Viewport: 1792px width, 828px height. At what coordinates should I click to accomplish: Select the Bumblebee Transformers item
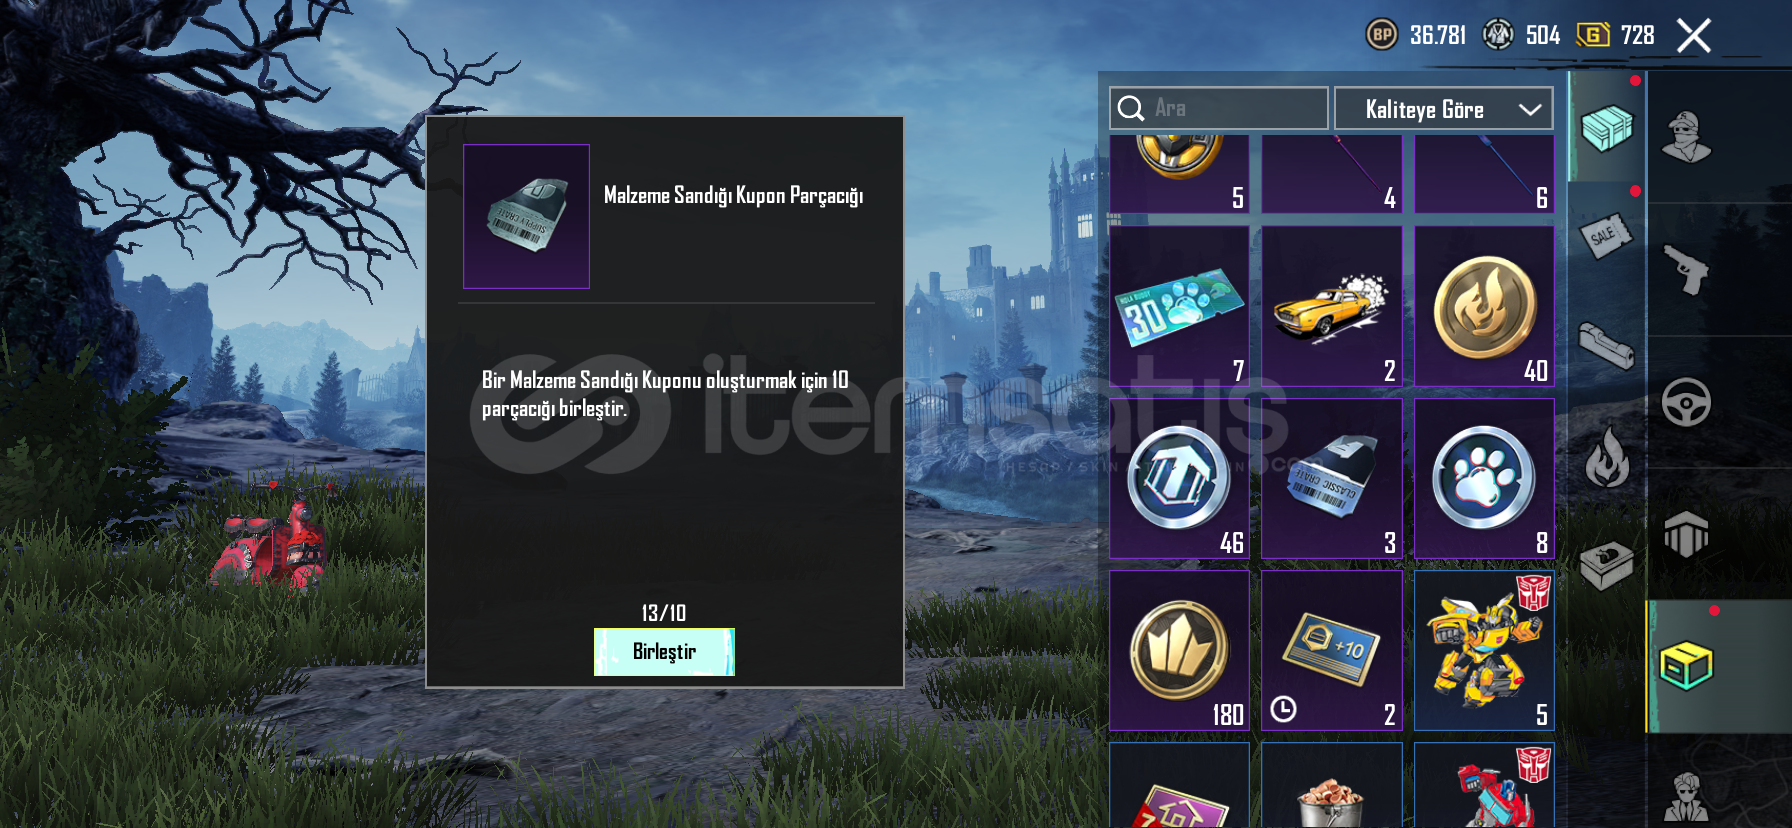tap(1484, 650)
